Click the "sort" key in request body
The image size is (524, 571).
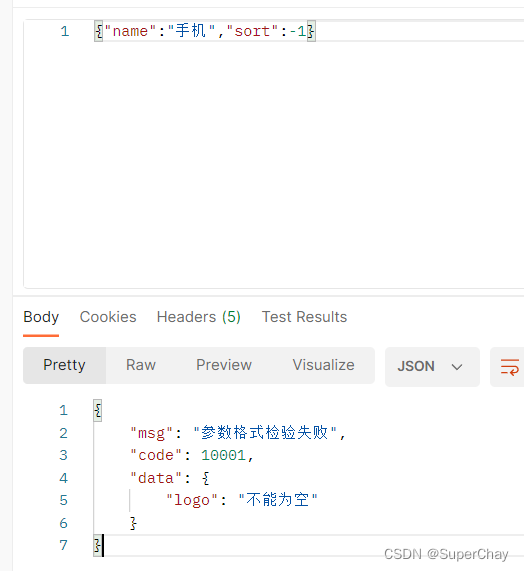(252, 31)
